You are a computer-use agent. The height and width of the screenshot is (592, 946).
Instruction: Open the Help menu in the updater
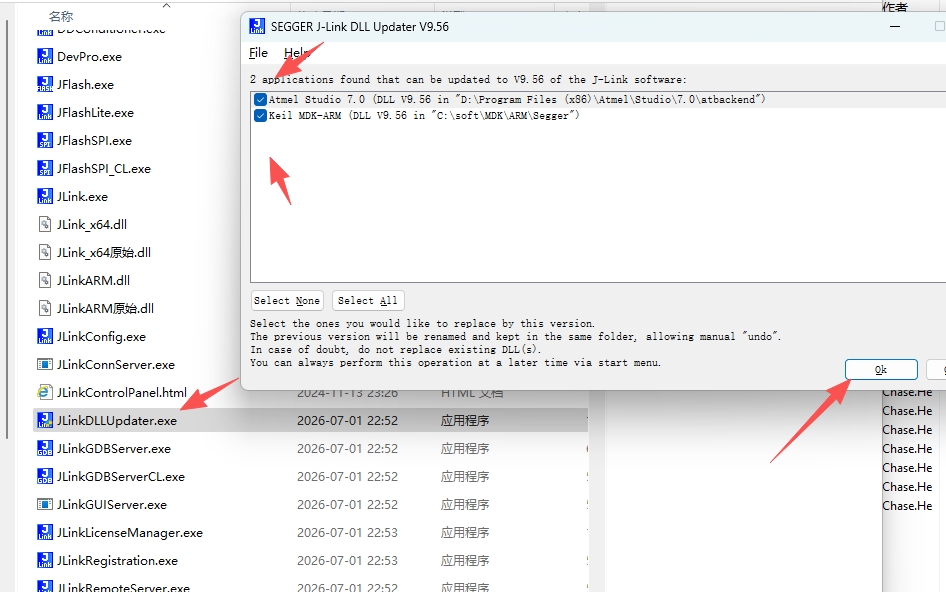click(296, 53)
